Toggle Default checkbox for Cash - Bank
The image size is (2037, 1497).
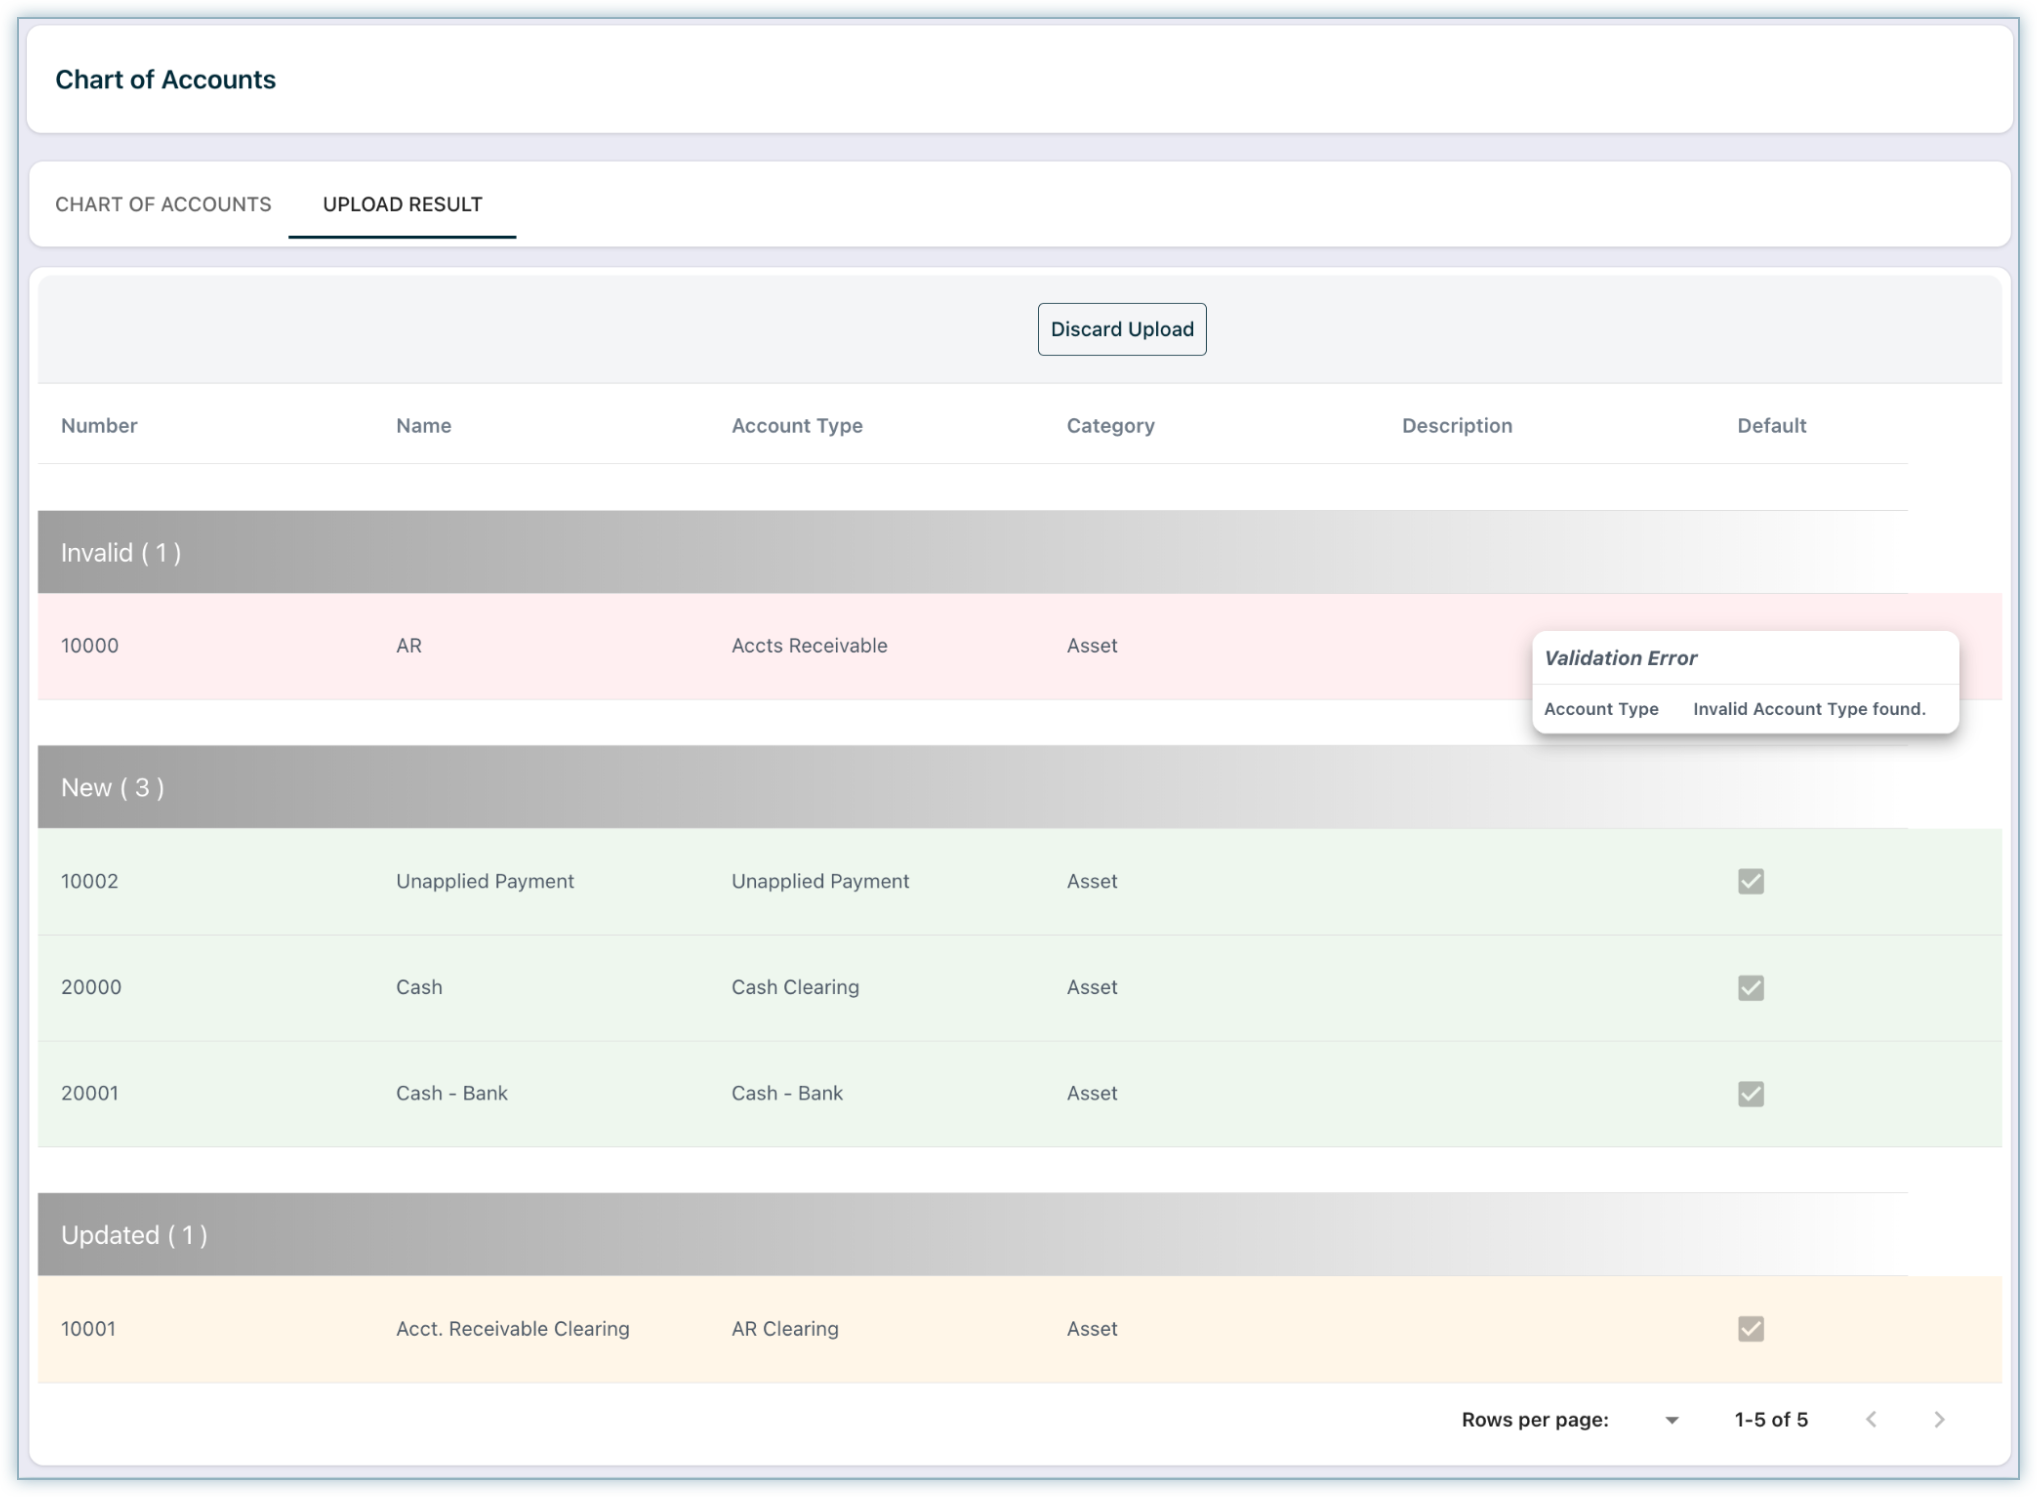tap(1750, 1094)
